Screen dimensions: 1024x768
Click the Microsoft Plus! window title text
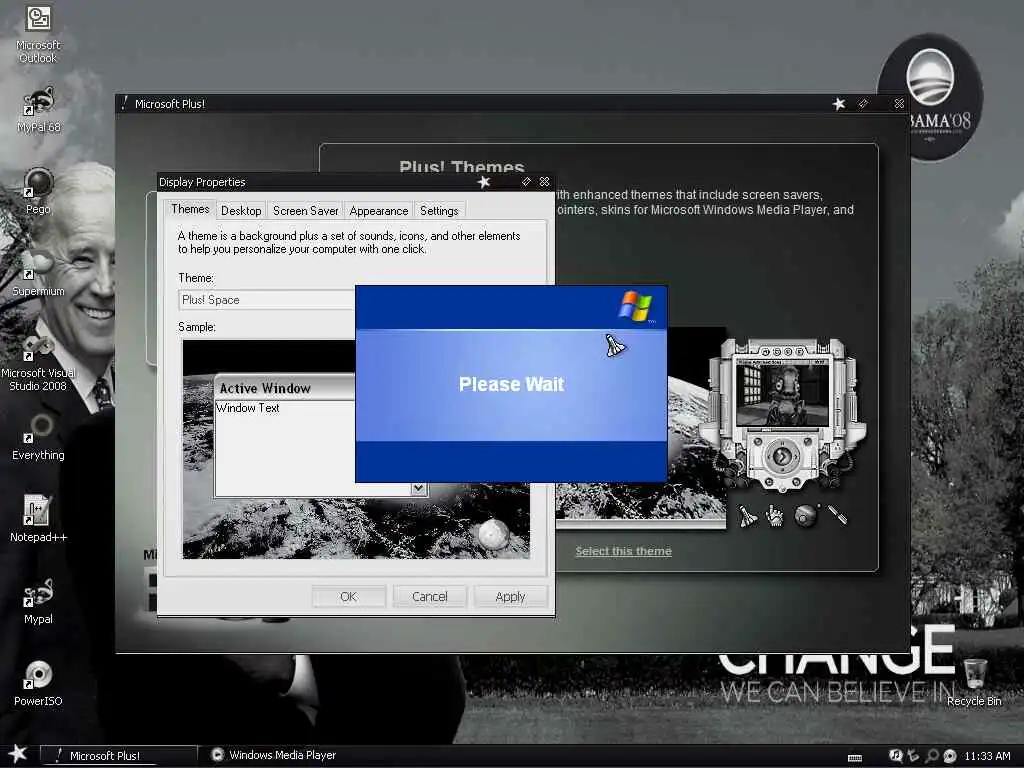tap(170, 104)
